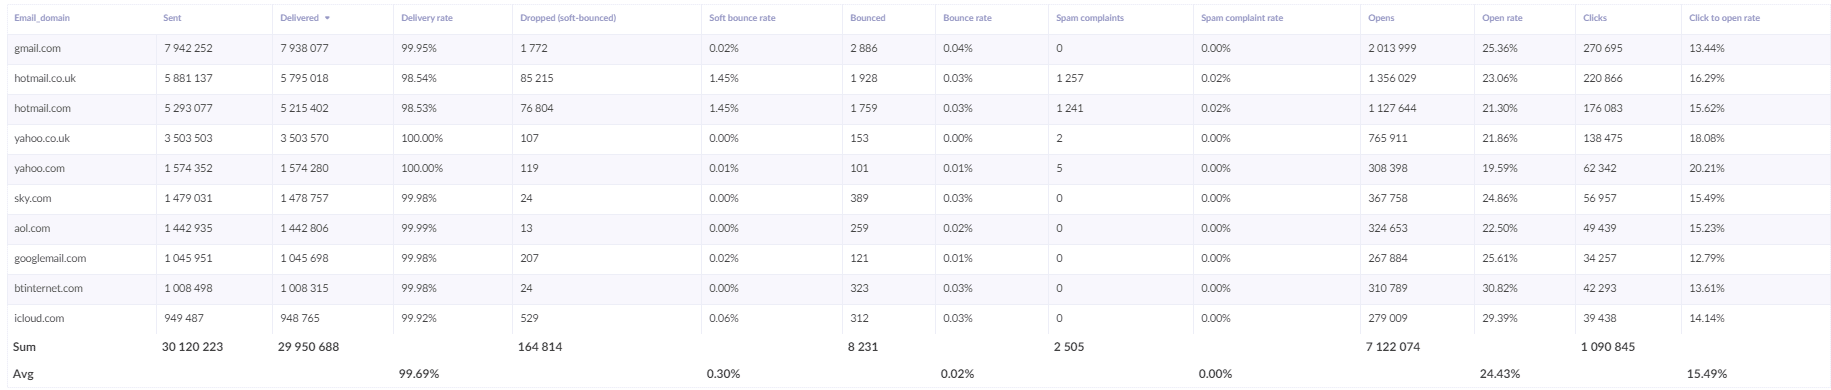Viewport: 1831px width, 390px height.
Task: Click the Open rate column header
Action: click(1502, 19)
